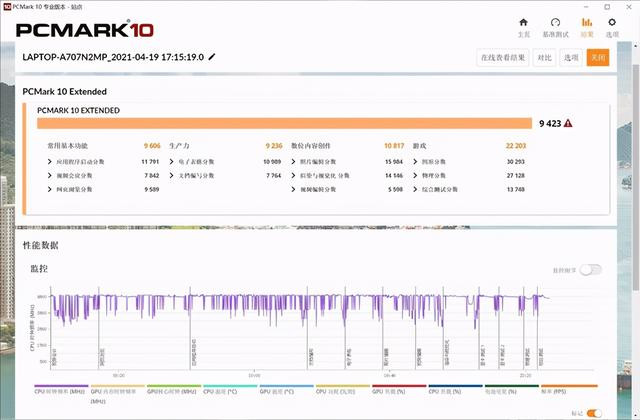Expand the row scoring 10 989

[x=171, y=162]
